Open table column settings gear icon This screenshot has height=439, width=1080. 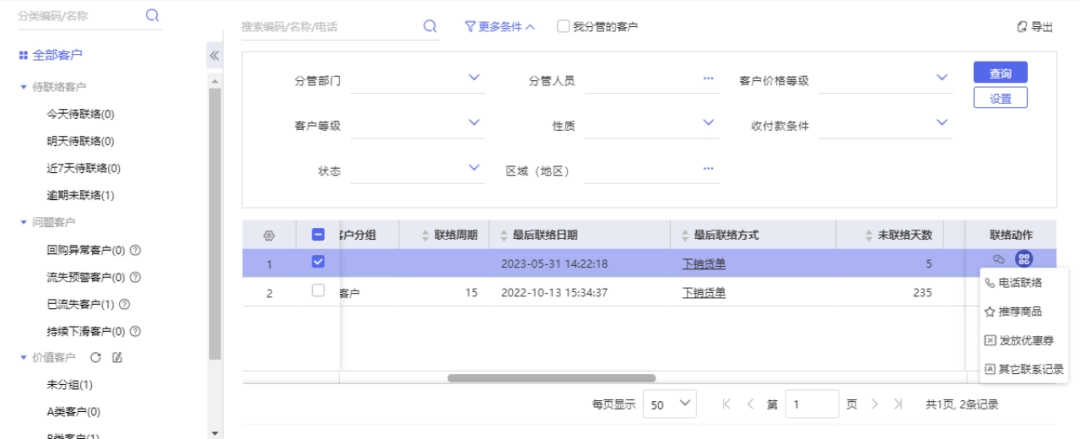[269, 236]
